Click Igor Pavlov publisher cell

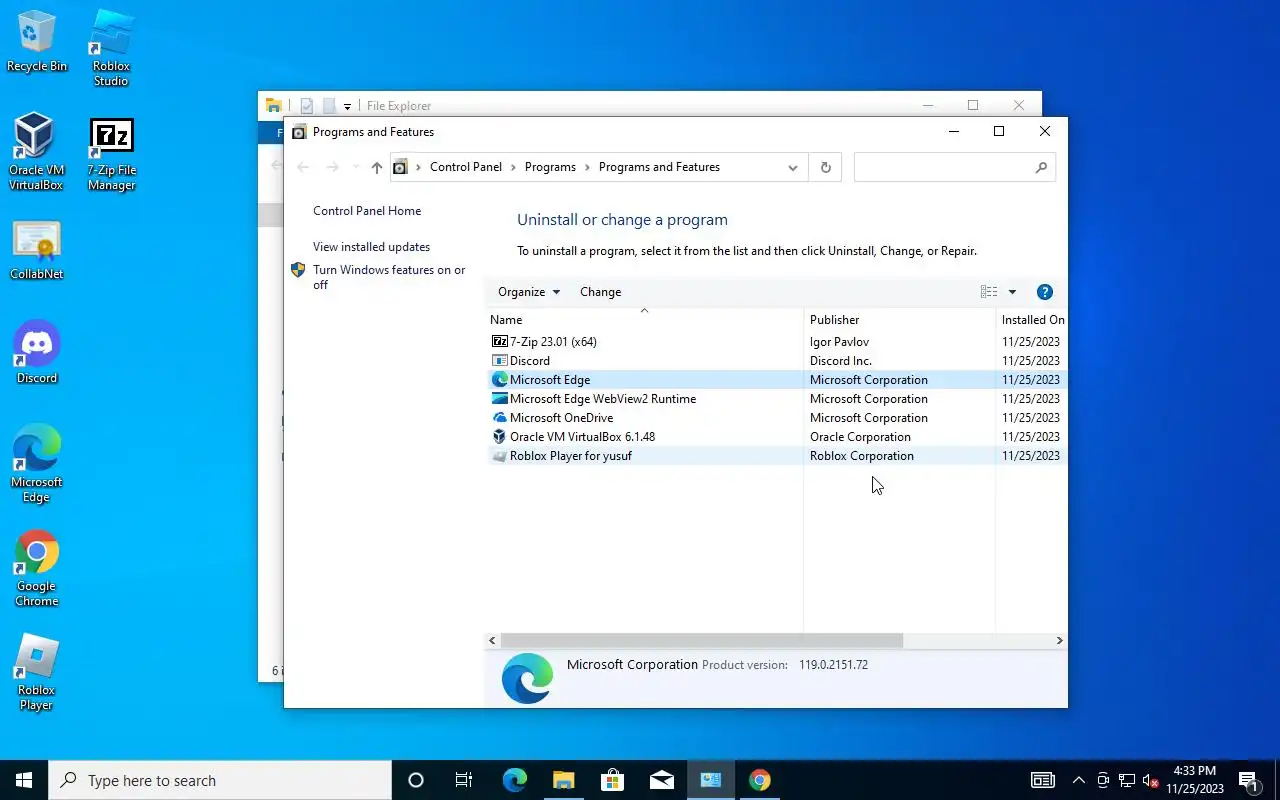(x=839, y=342)
